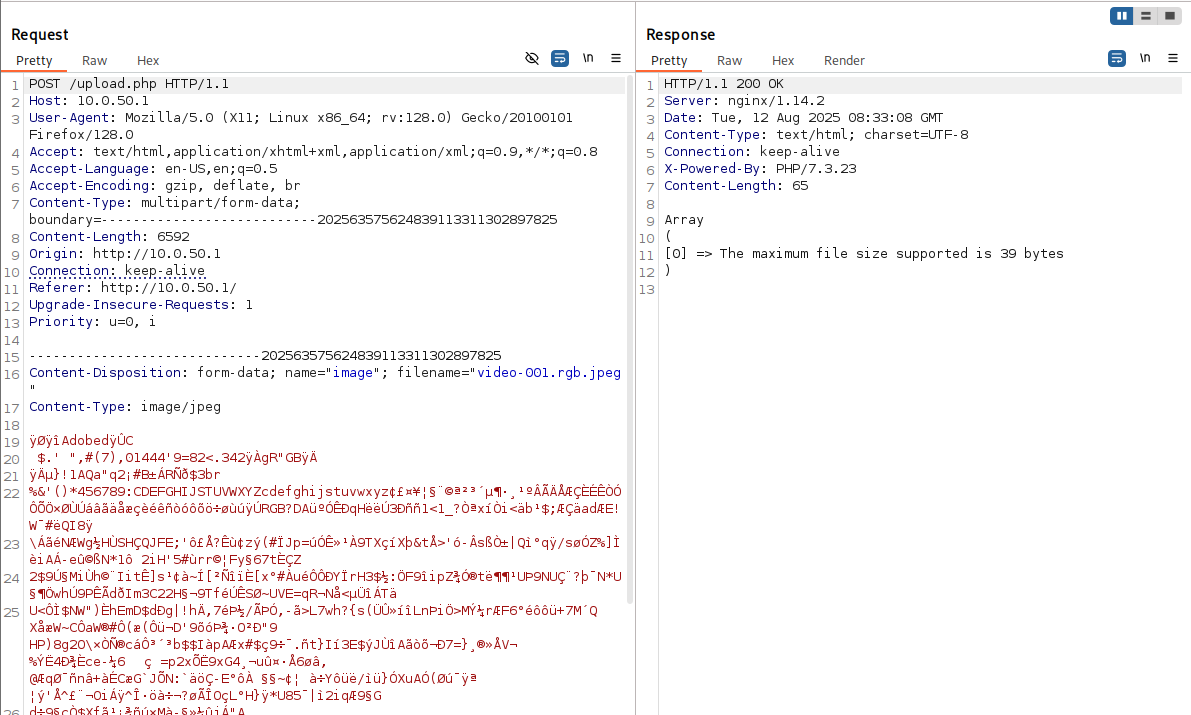This screenshot has width=1191, height=715.
Task: Open the Request panel options menu
Action: coord(616,59)
